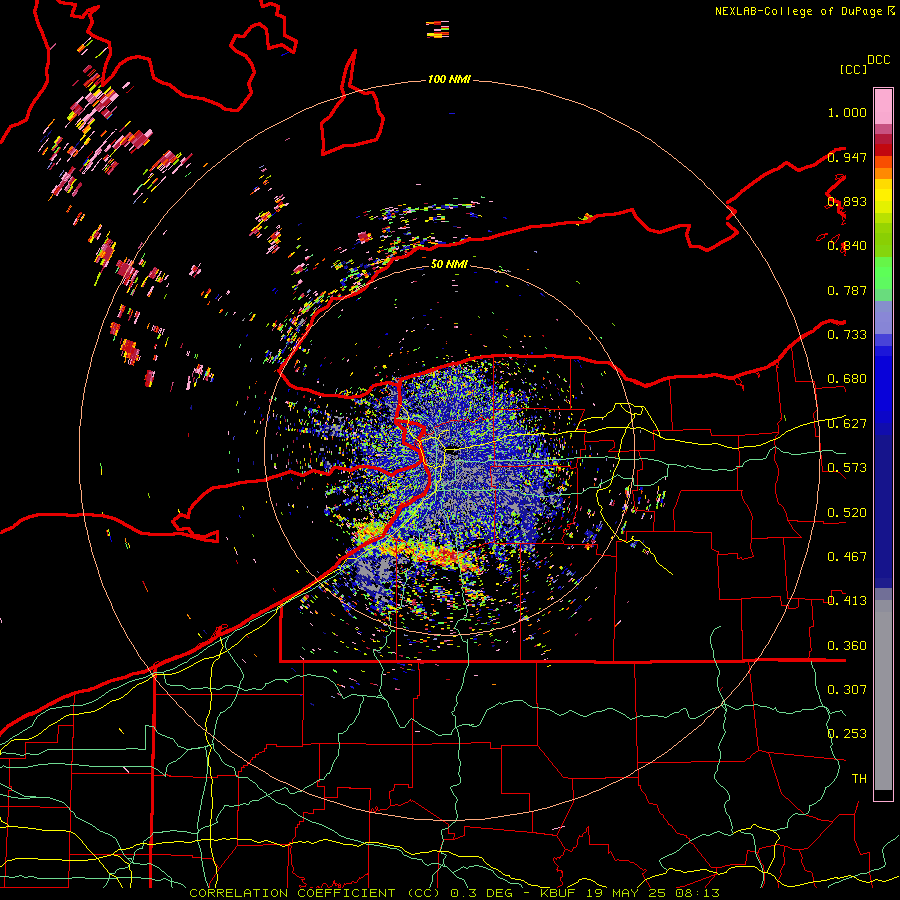This screenshot has height=900, width=900.
Task: Click the gray lower segment of color bar
Action: pos(883,695)
